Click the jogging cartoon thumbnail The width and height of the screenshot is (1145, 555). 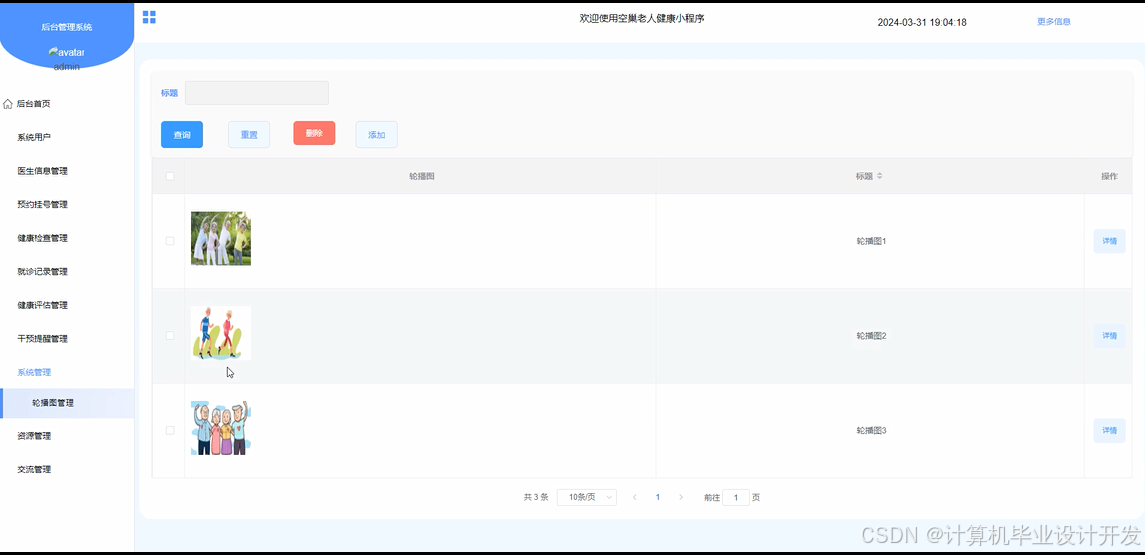pyautogui.click(x=221, y=333)
